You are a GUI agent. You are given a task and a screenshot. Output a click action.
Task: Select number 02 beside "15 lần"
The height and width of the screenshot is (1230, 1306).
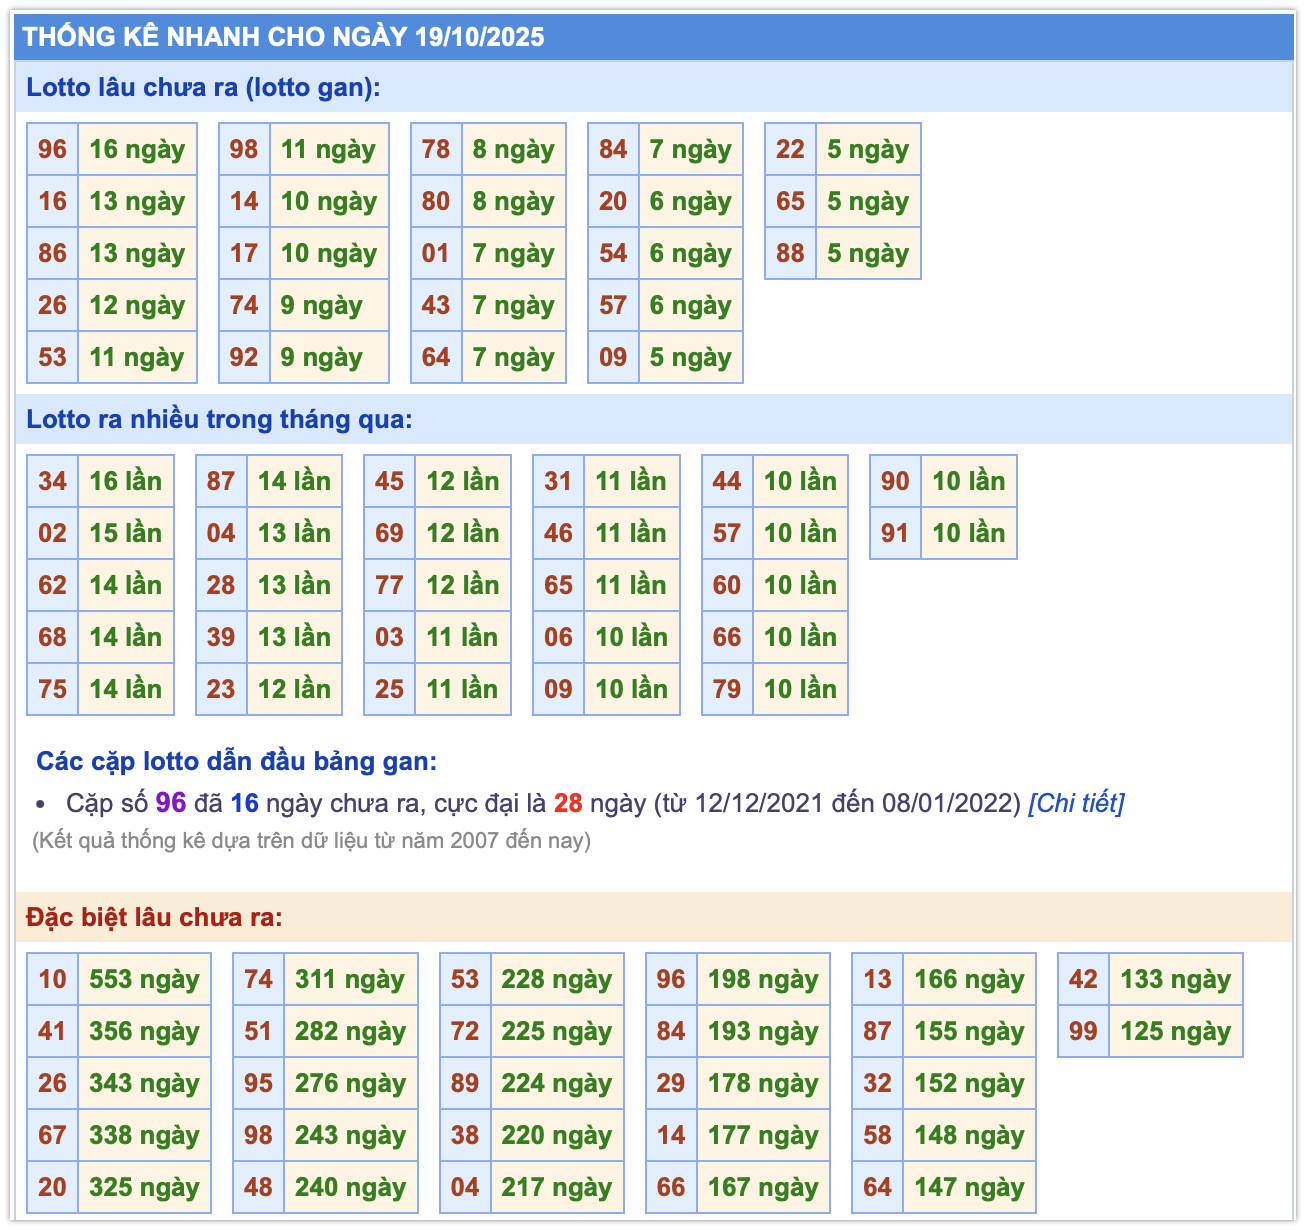52,533
